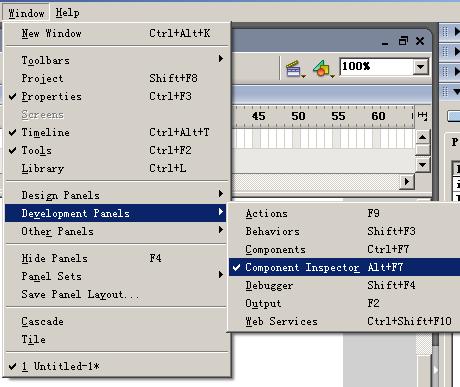Show the Library panel

point(117,168)
